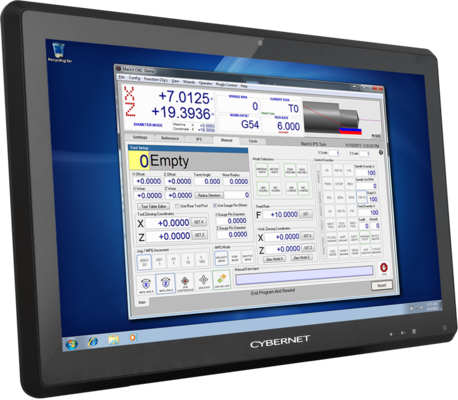Open File Explorer from the taskbar

(x=114, y=340)
